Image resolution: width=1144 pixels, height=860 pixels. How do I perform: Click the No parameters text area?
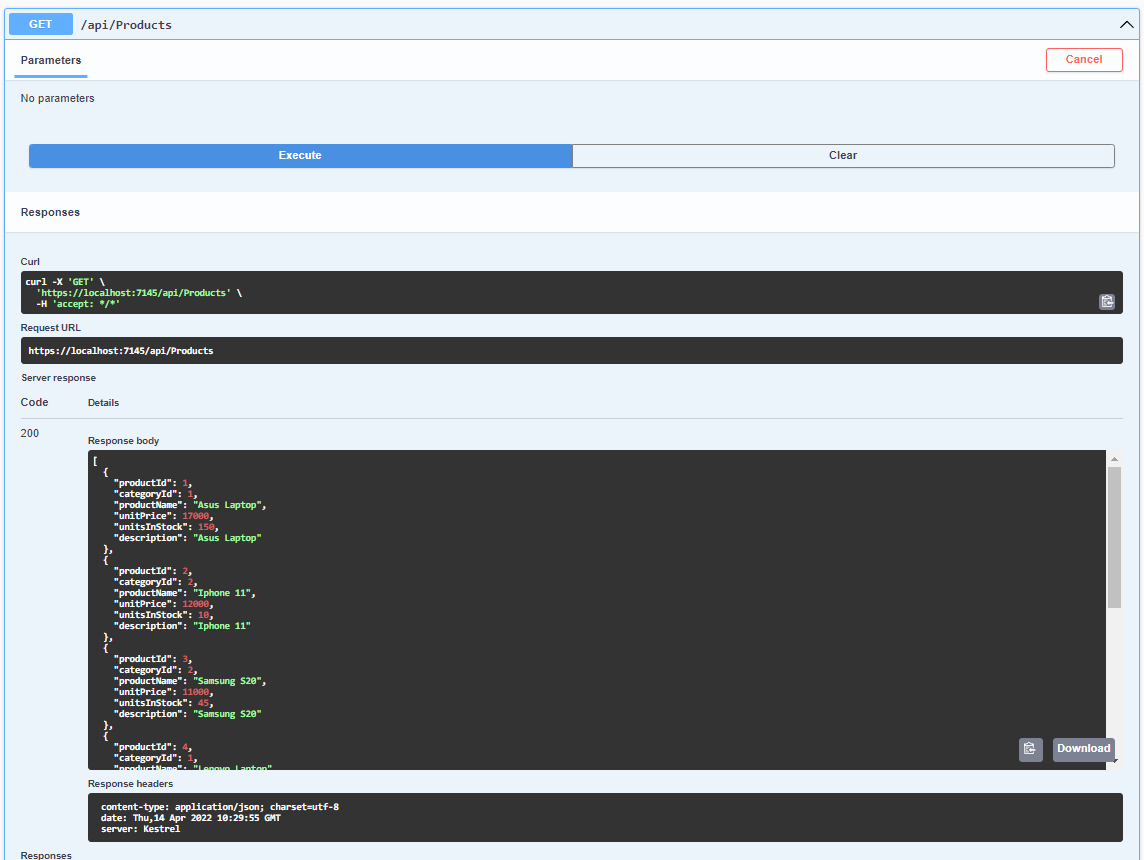coord(57,97)
